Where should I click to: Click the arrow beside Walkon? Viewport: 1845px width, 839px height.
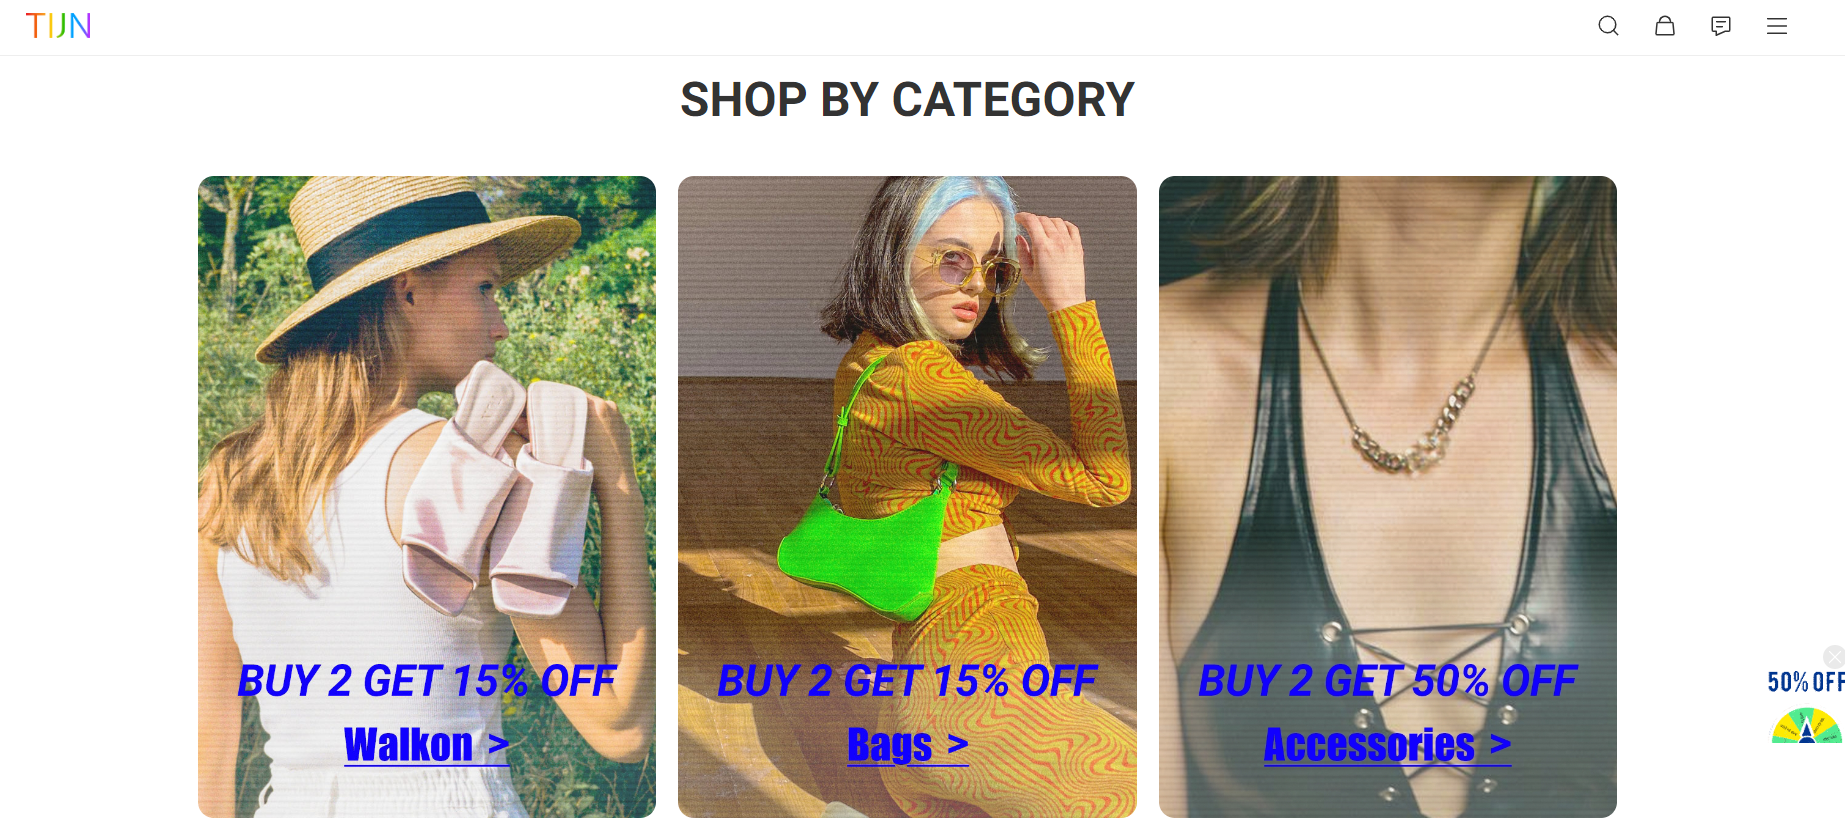coord(498,745)
